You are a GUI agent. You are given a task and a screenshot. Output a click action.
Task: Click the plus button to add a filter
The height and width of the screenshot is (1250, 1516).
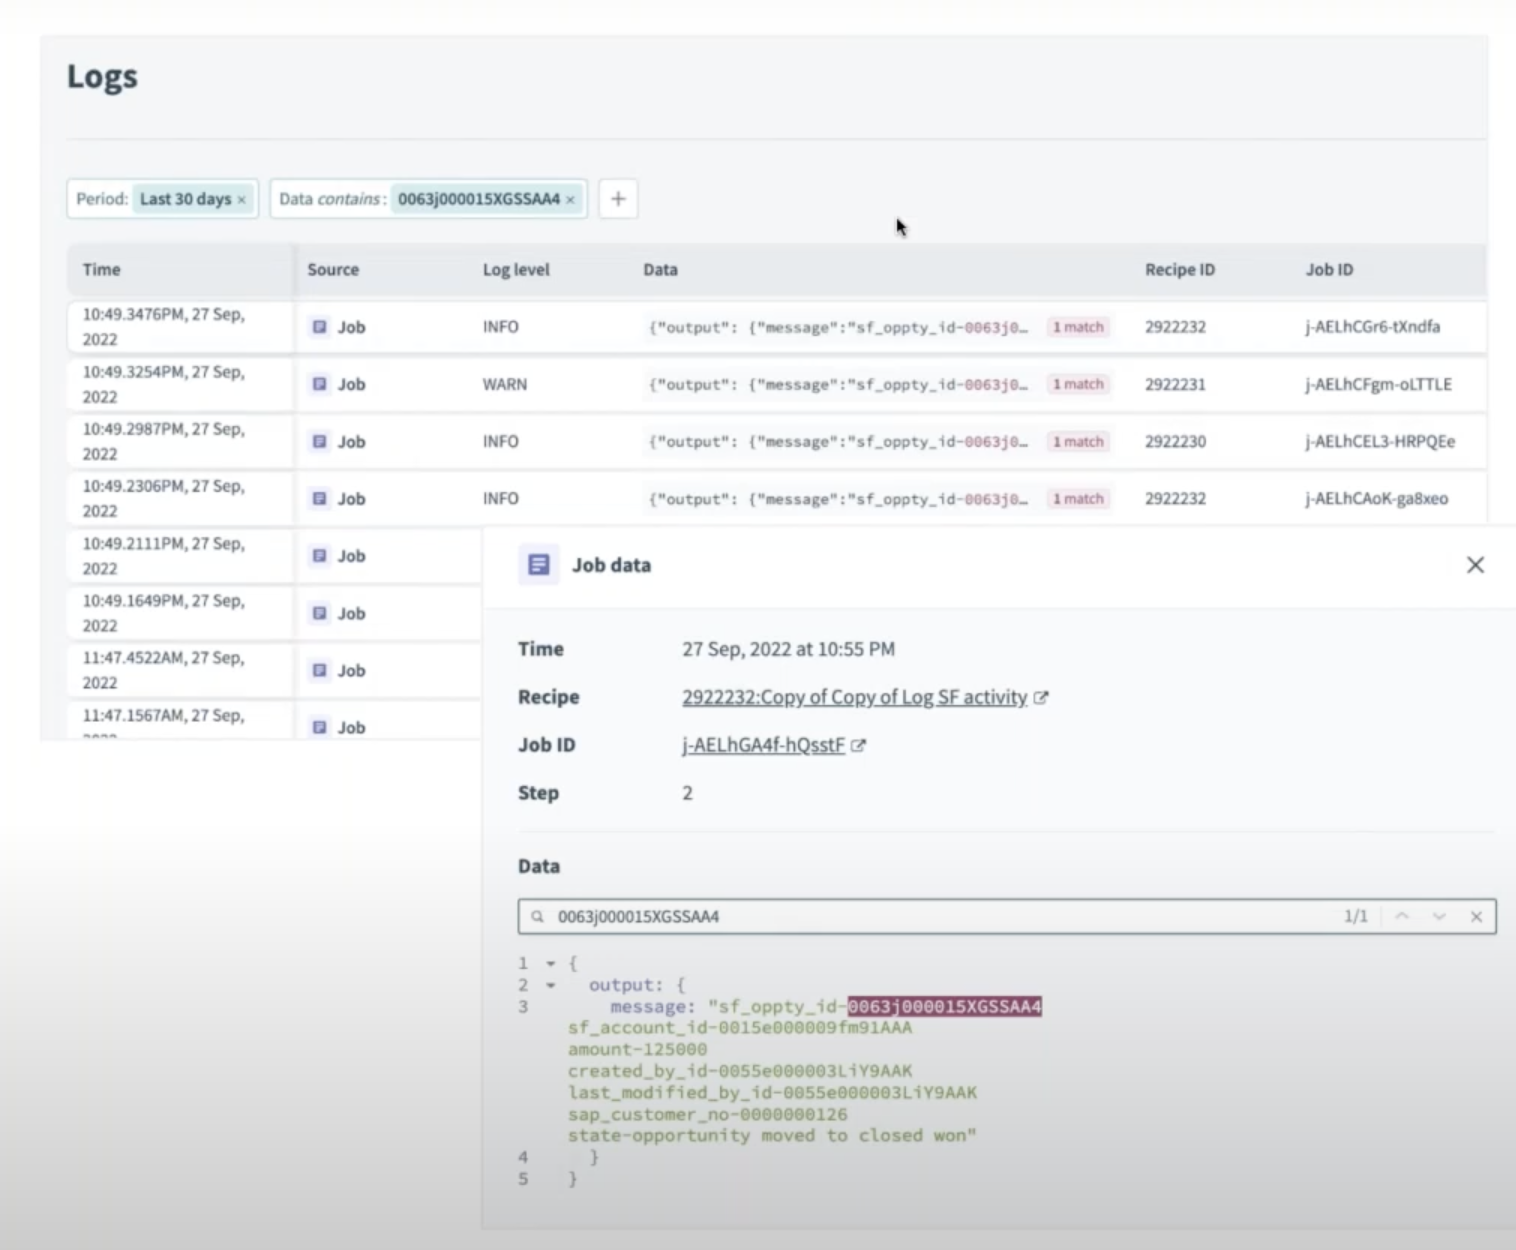click(618, 199)
